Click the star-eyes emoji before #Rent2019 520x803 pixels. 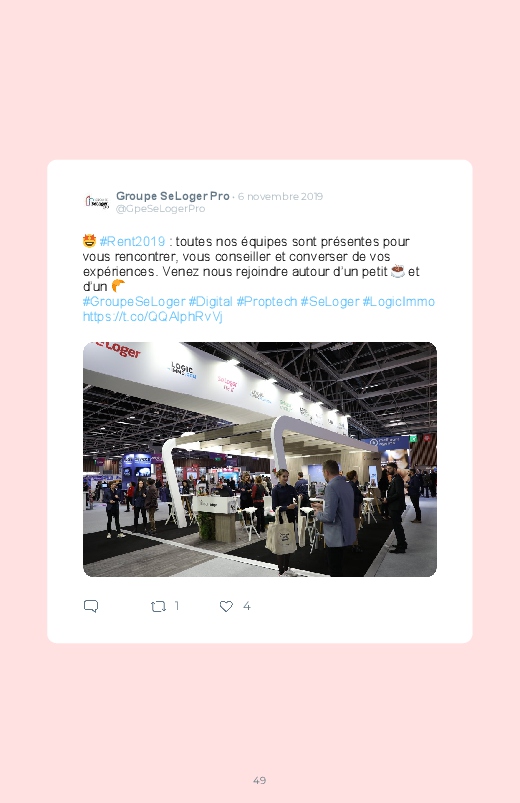(x=90, y=241)
